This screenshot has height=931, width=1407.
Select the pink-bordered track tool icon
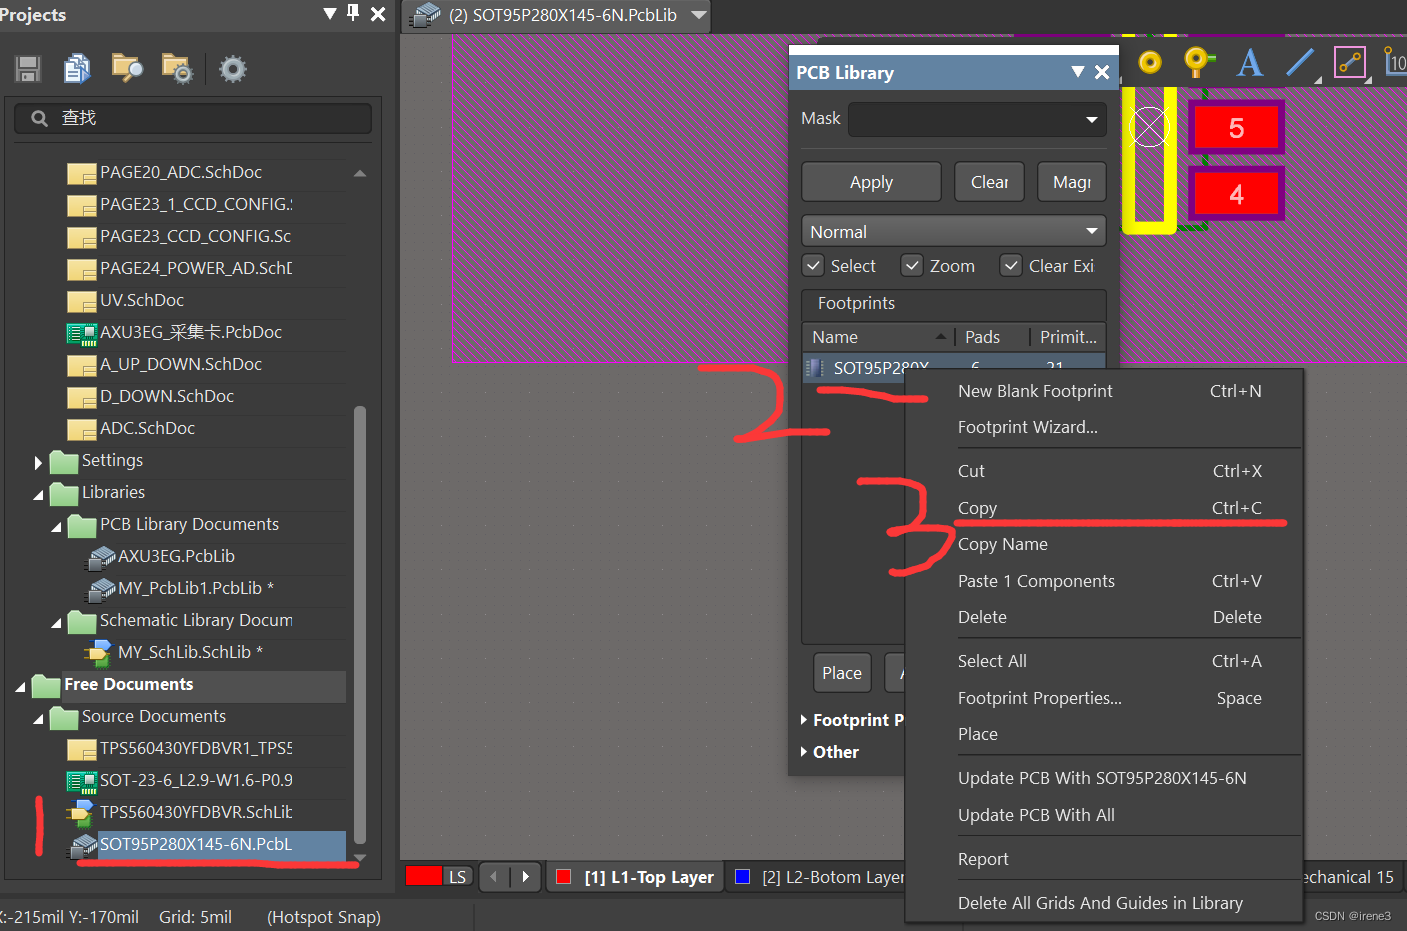coord(1350,62)
